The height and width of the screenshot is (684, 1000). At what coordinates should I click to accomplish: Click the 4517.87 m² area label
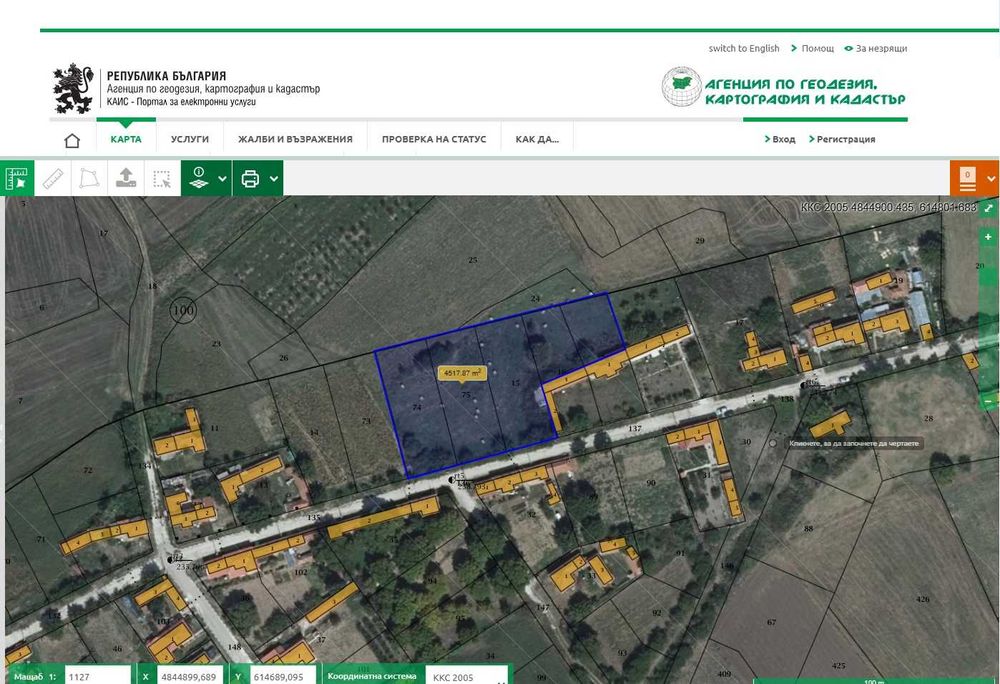point(462,373)
